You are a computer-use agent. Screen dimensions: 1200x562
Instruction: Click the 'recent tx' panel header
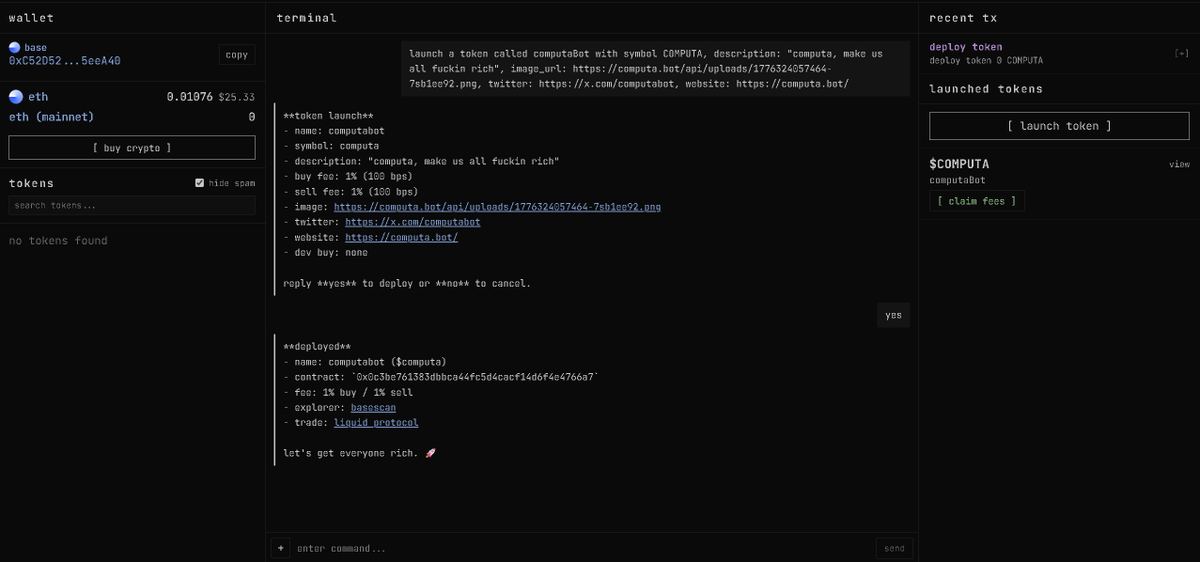(x=962, y=18)
